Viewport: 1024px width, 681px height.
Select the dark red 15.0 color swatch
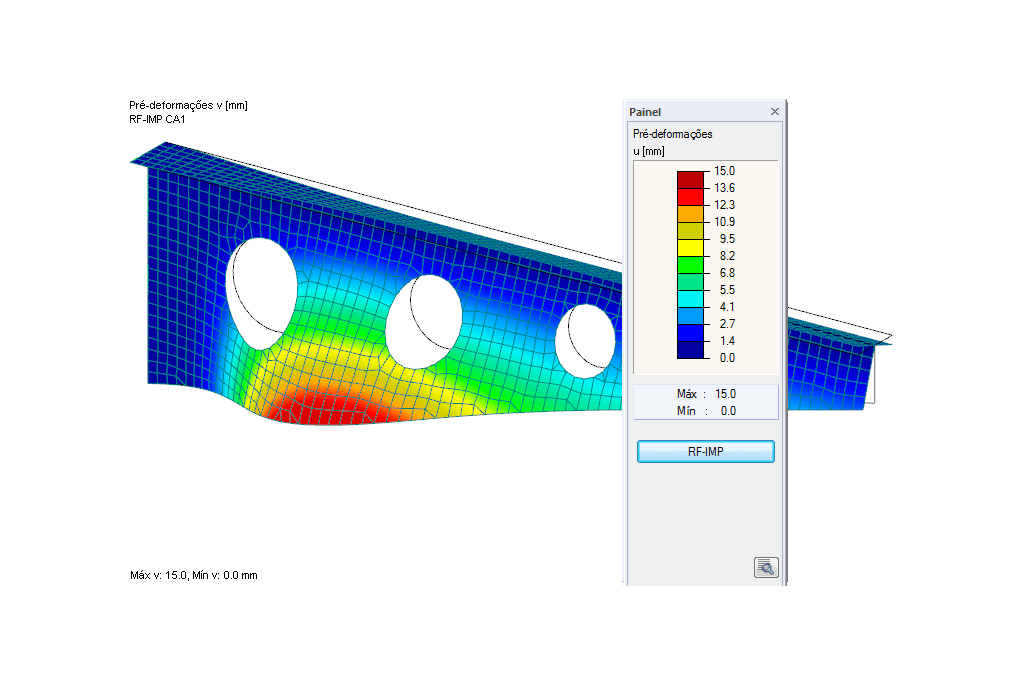pyautogui.click(x=690, y=180)
